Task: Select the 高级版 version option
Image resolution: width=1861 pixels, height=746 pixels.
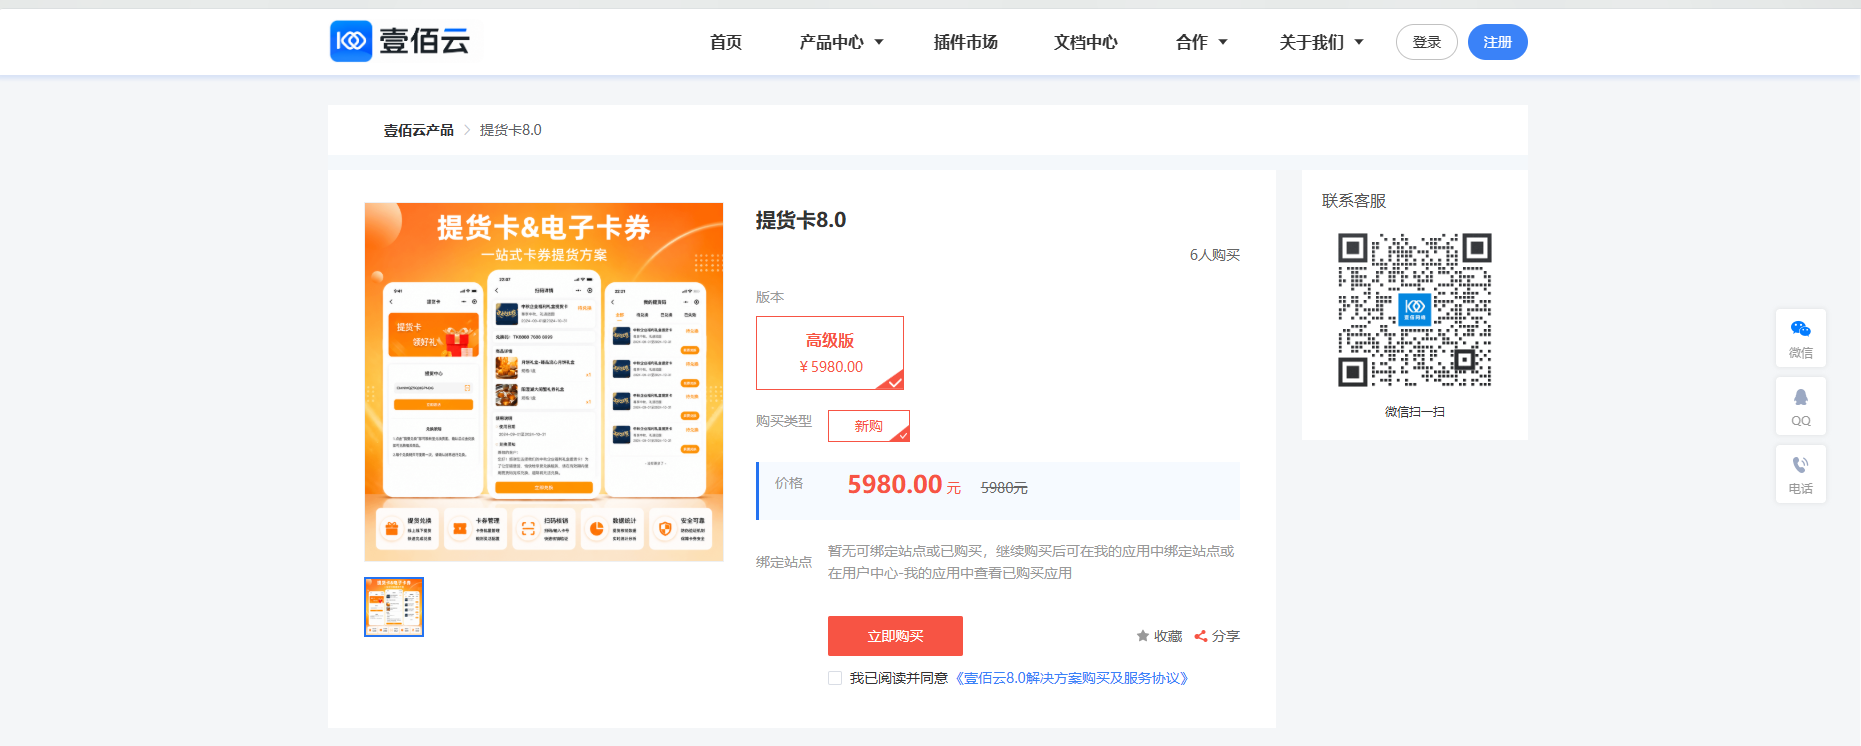Action: pos(830,353)
